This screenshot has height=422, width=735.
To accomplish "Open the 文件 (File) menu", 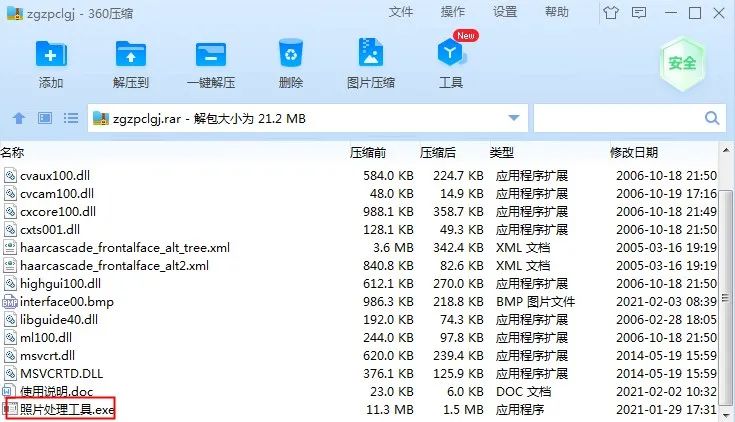I will (401, 12).
